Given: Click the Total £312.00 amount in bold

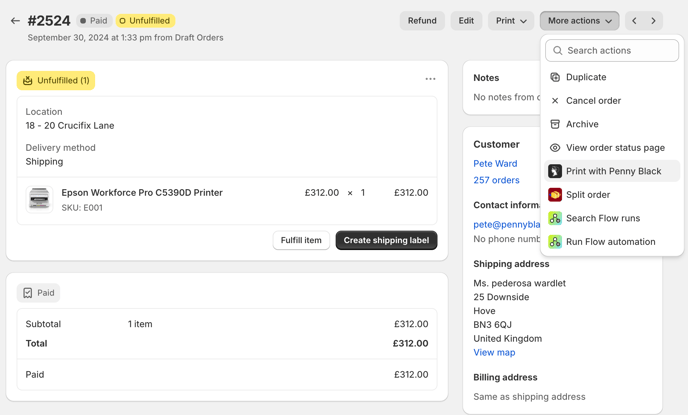Looking at the screenshot, I should 410,343.
